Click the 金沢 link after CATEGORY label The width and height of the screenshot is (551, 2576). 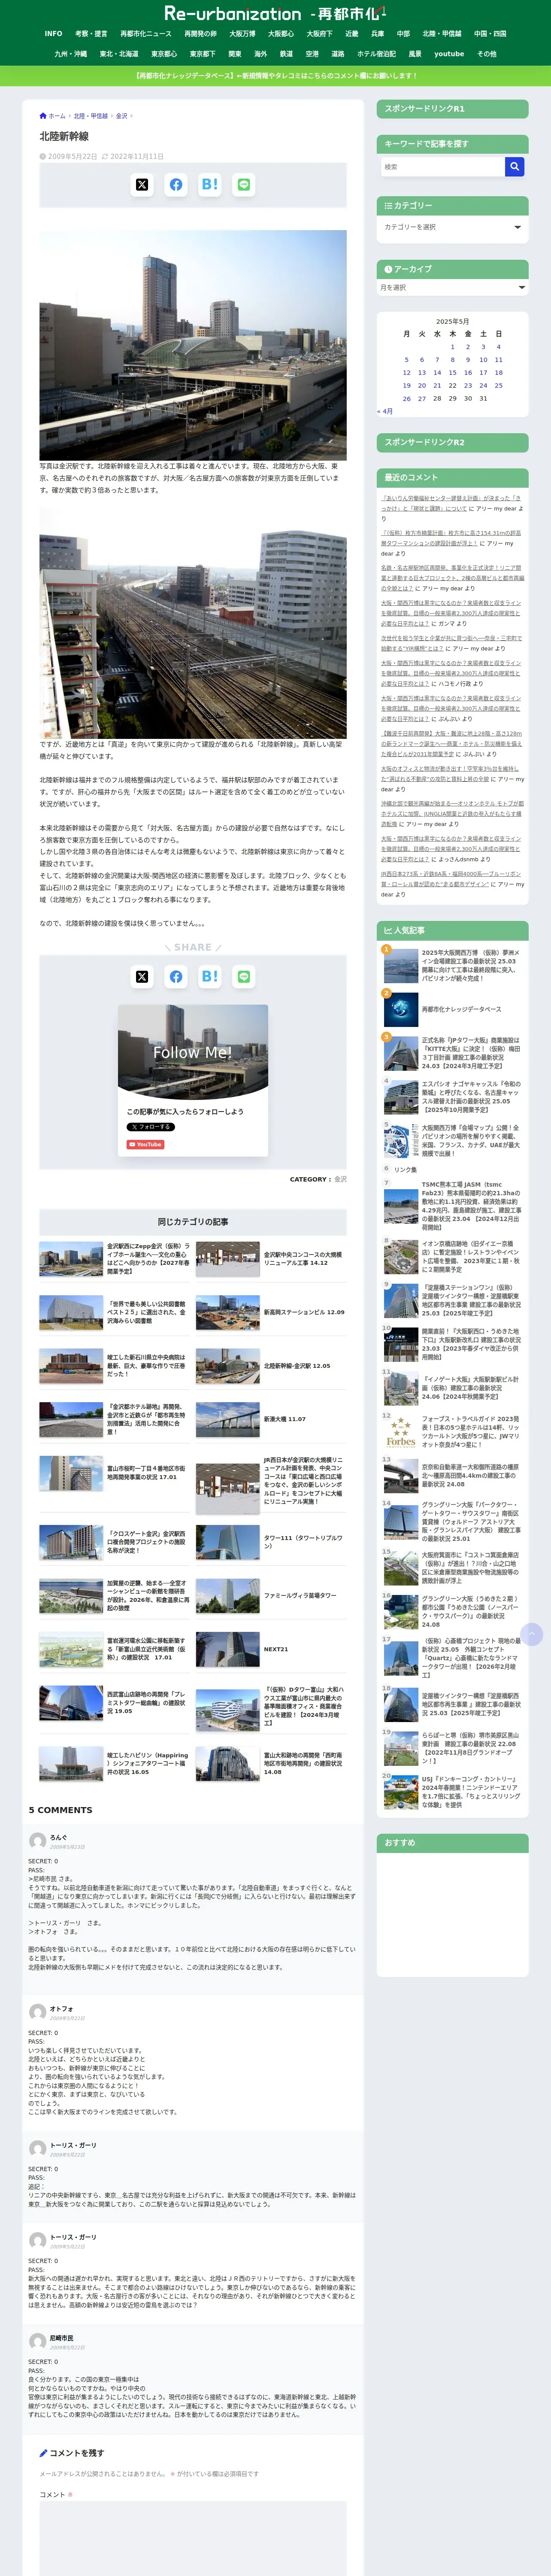pos(340,1179)
